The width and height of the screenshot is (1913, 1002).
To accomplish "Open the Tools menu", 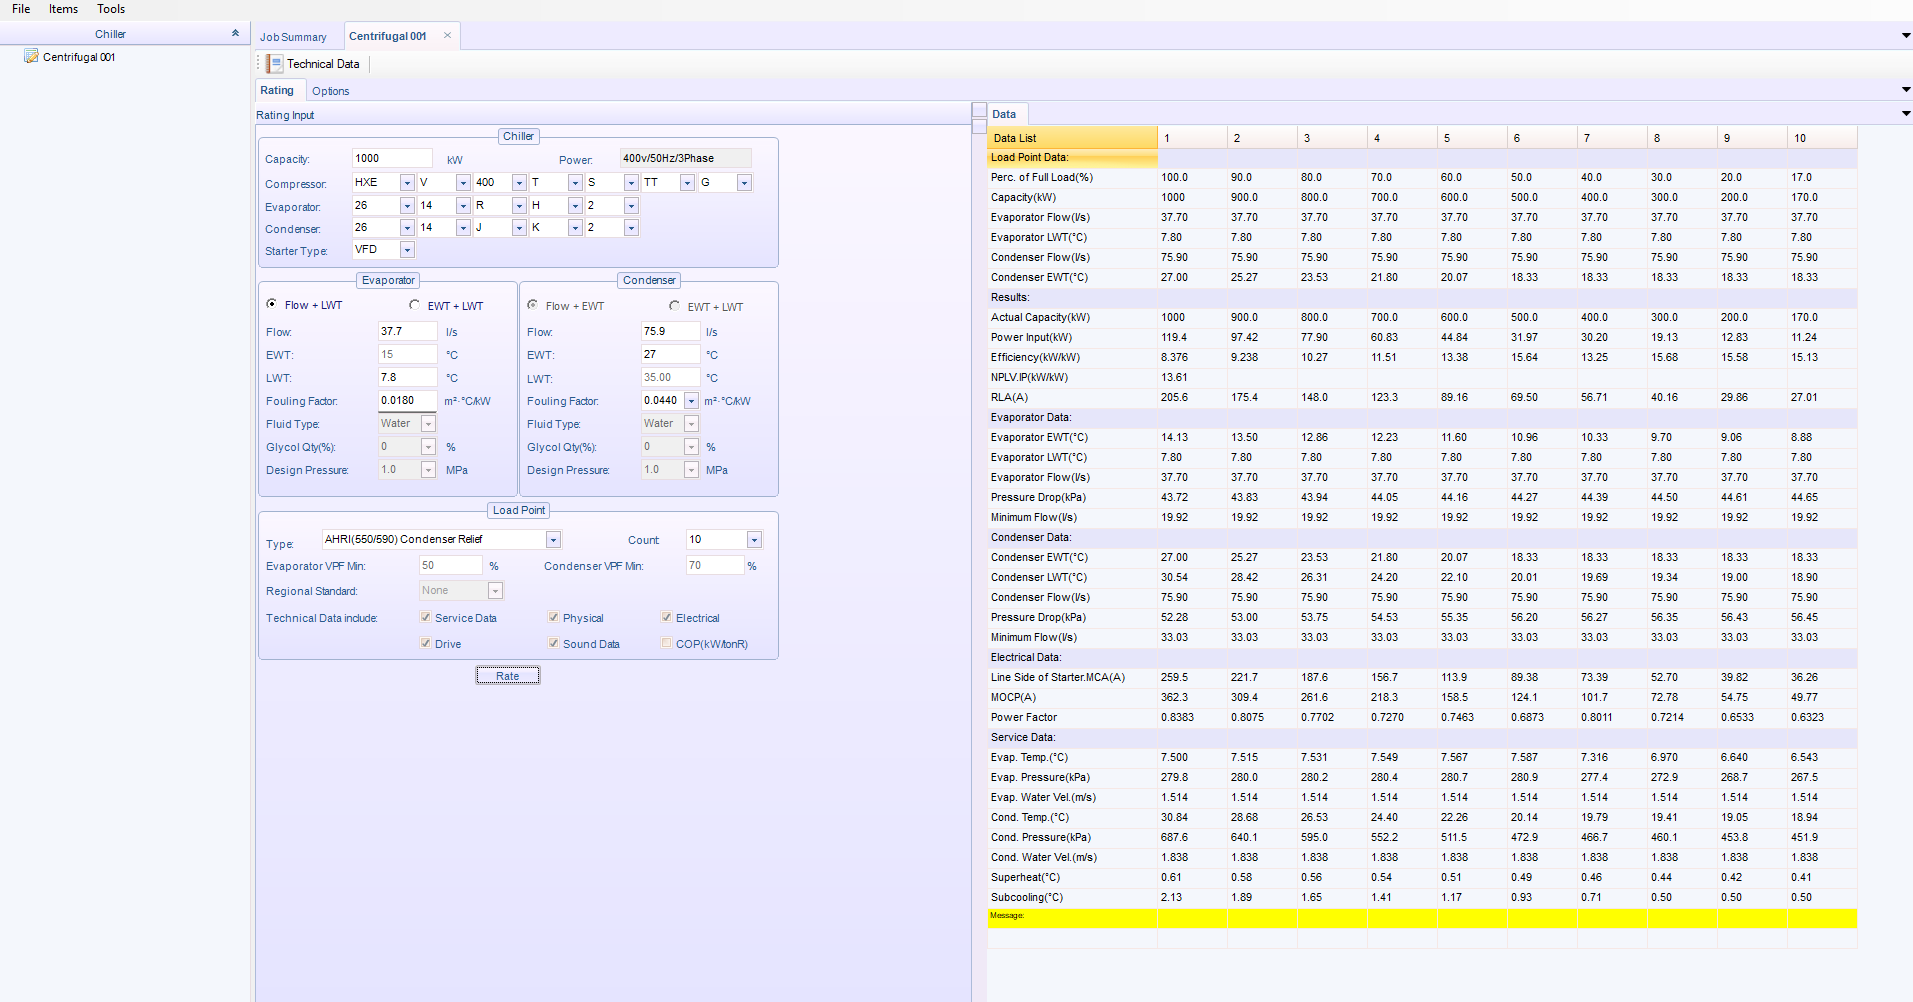I will coord(111,9).
